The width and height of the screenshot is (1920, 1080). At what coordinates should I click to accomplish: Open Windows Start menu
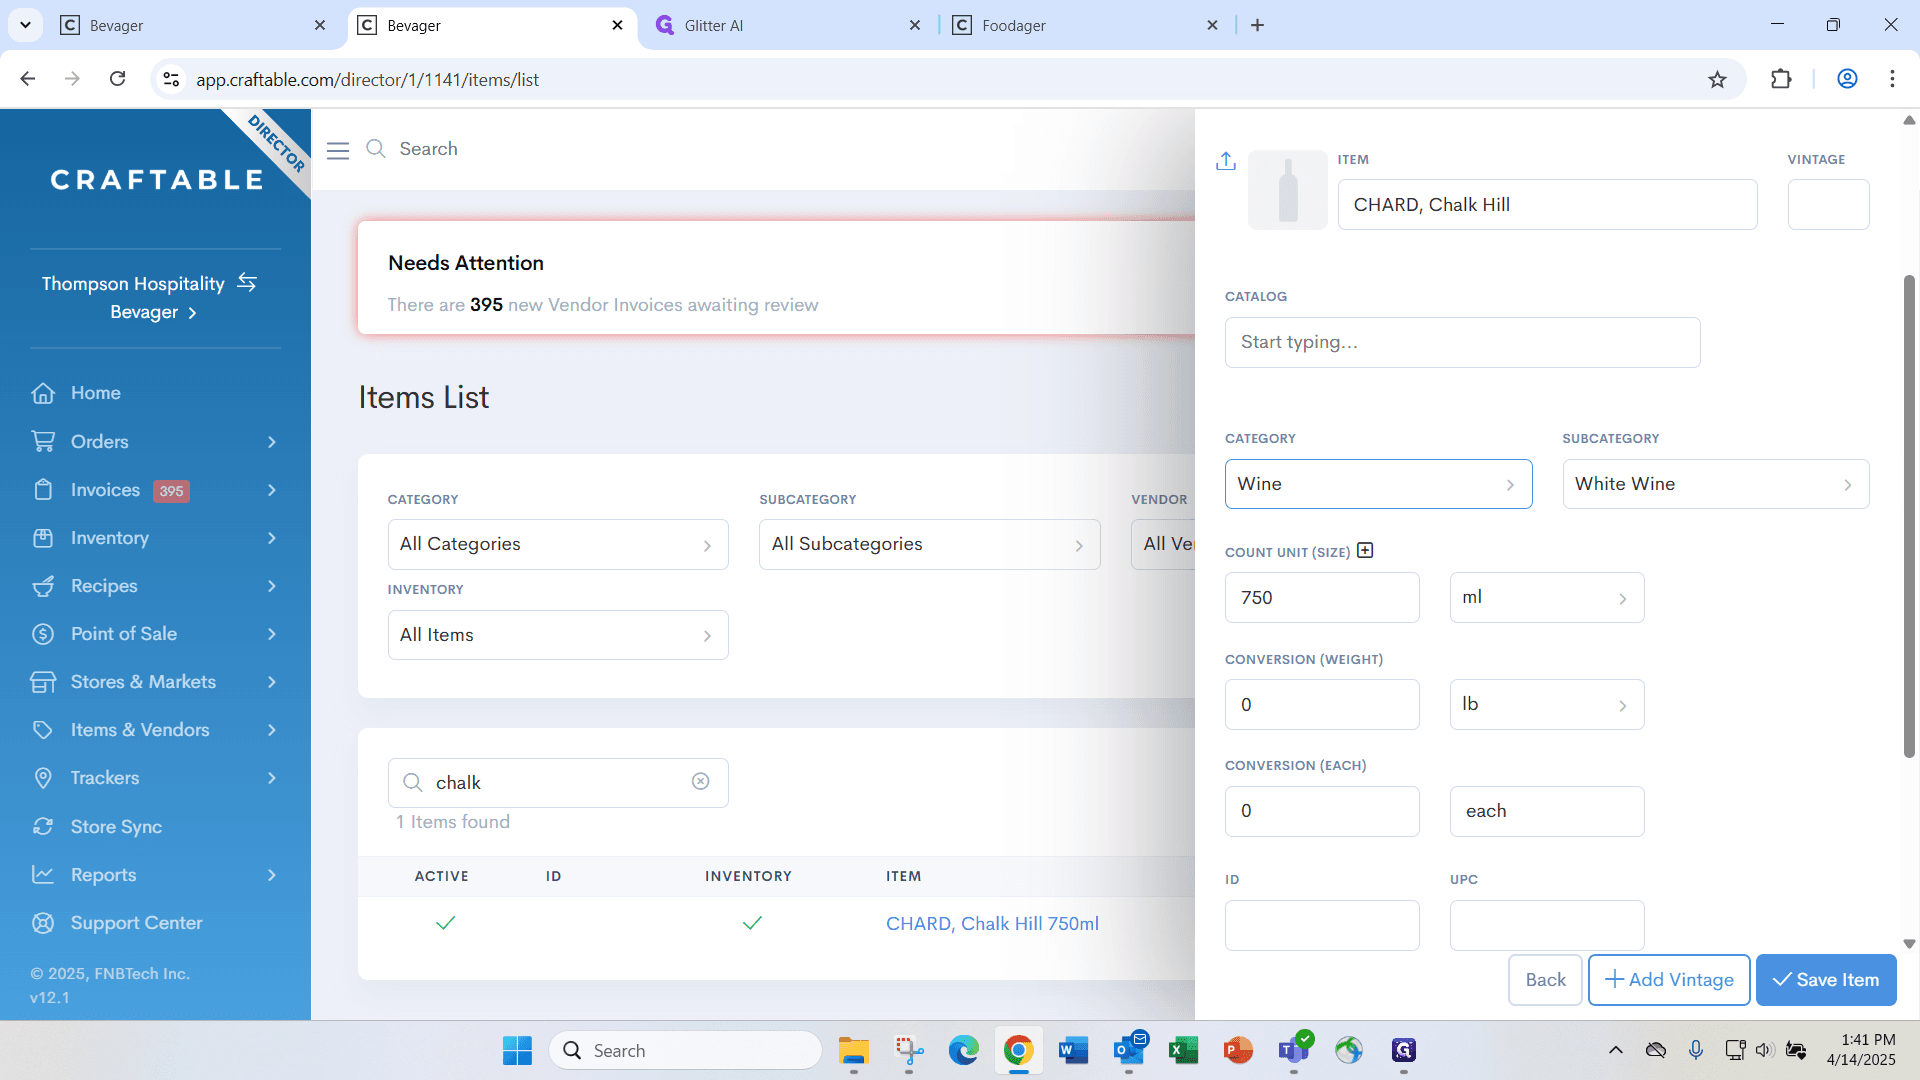517,1050
